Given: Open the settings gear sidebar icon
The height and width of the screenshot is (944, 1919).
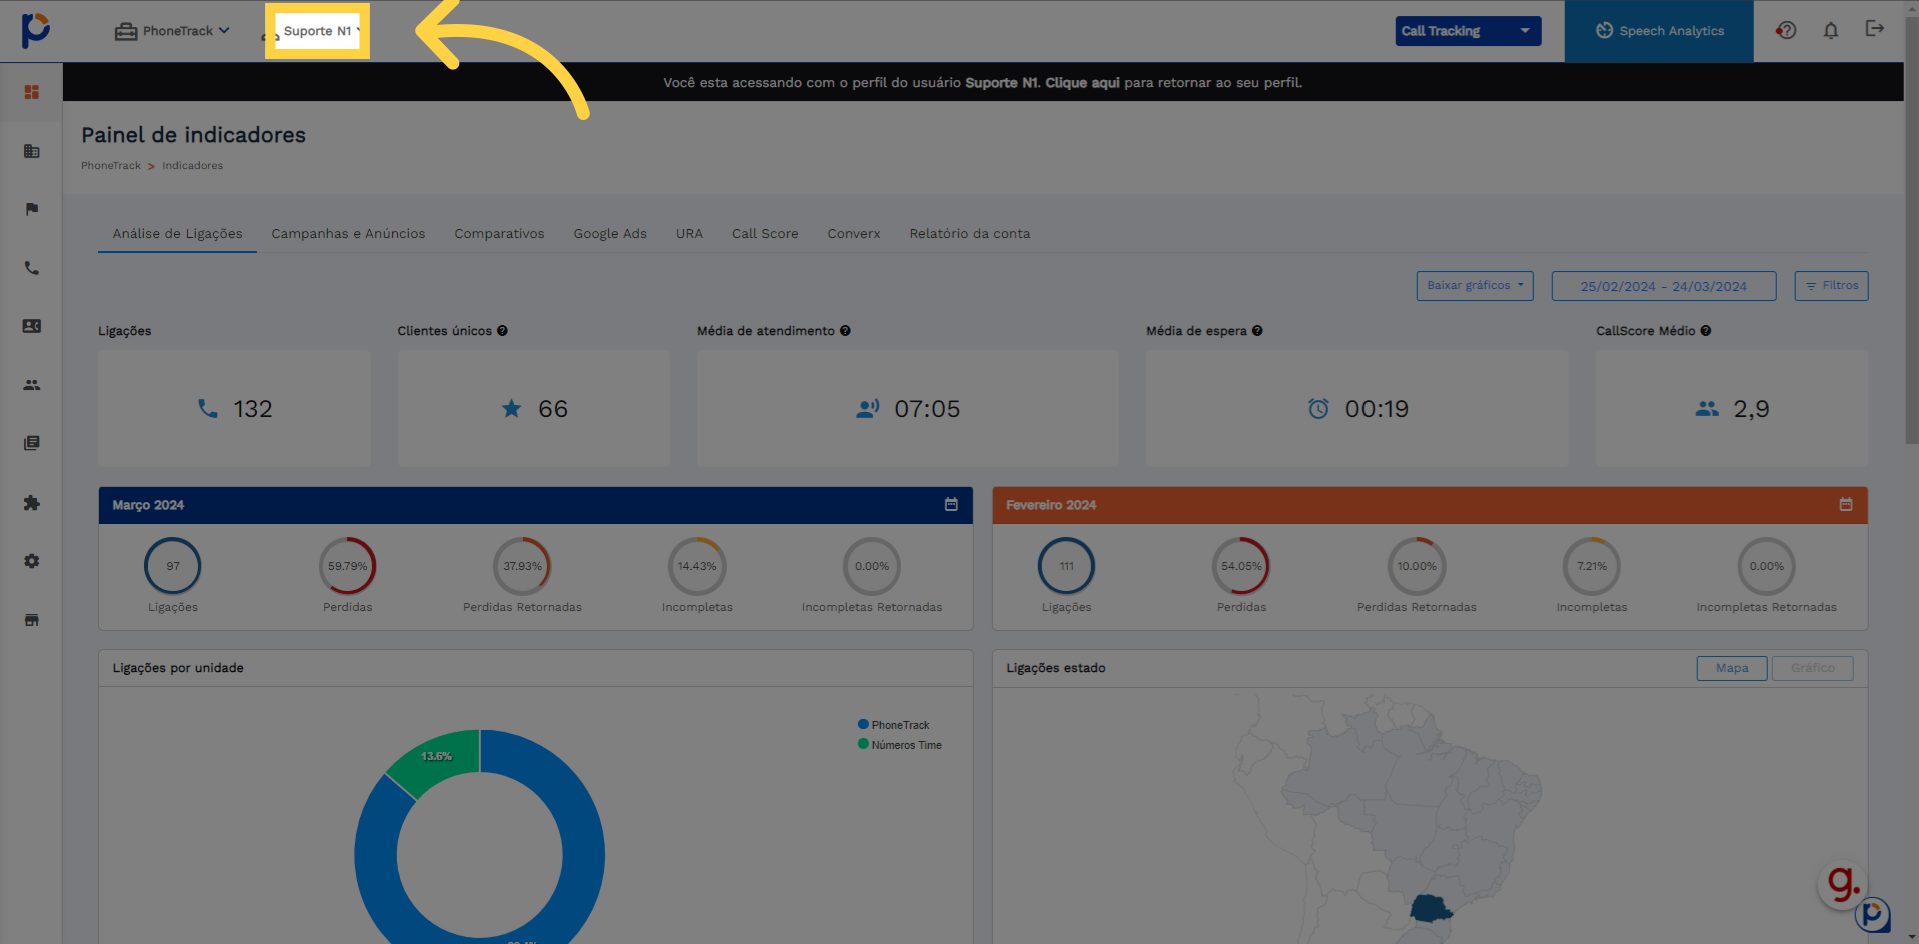Looking at the screenshot, I should point(32,561).
